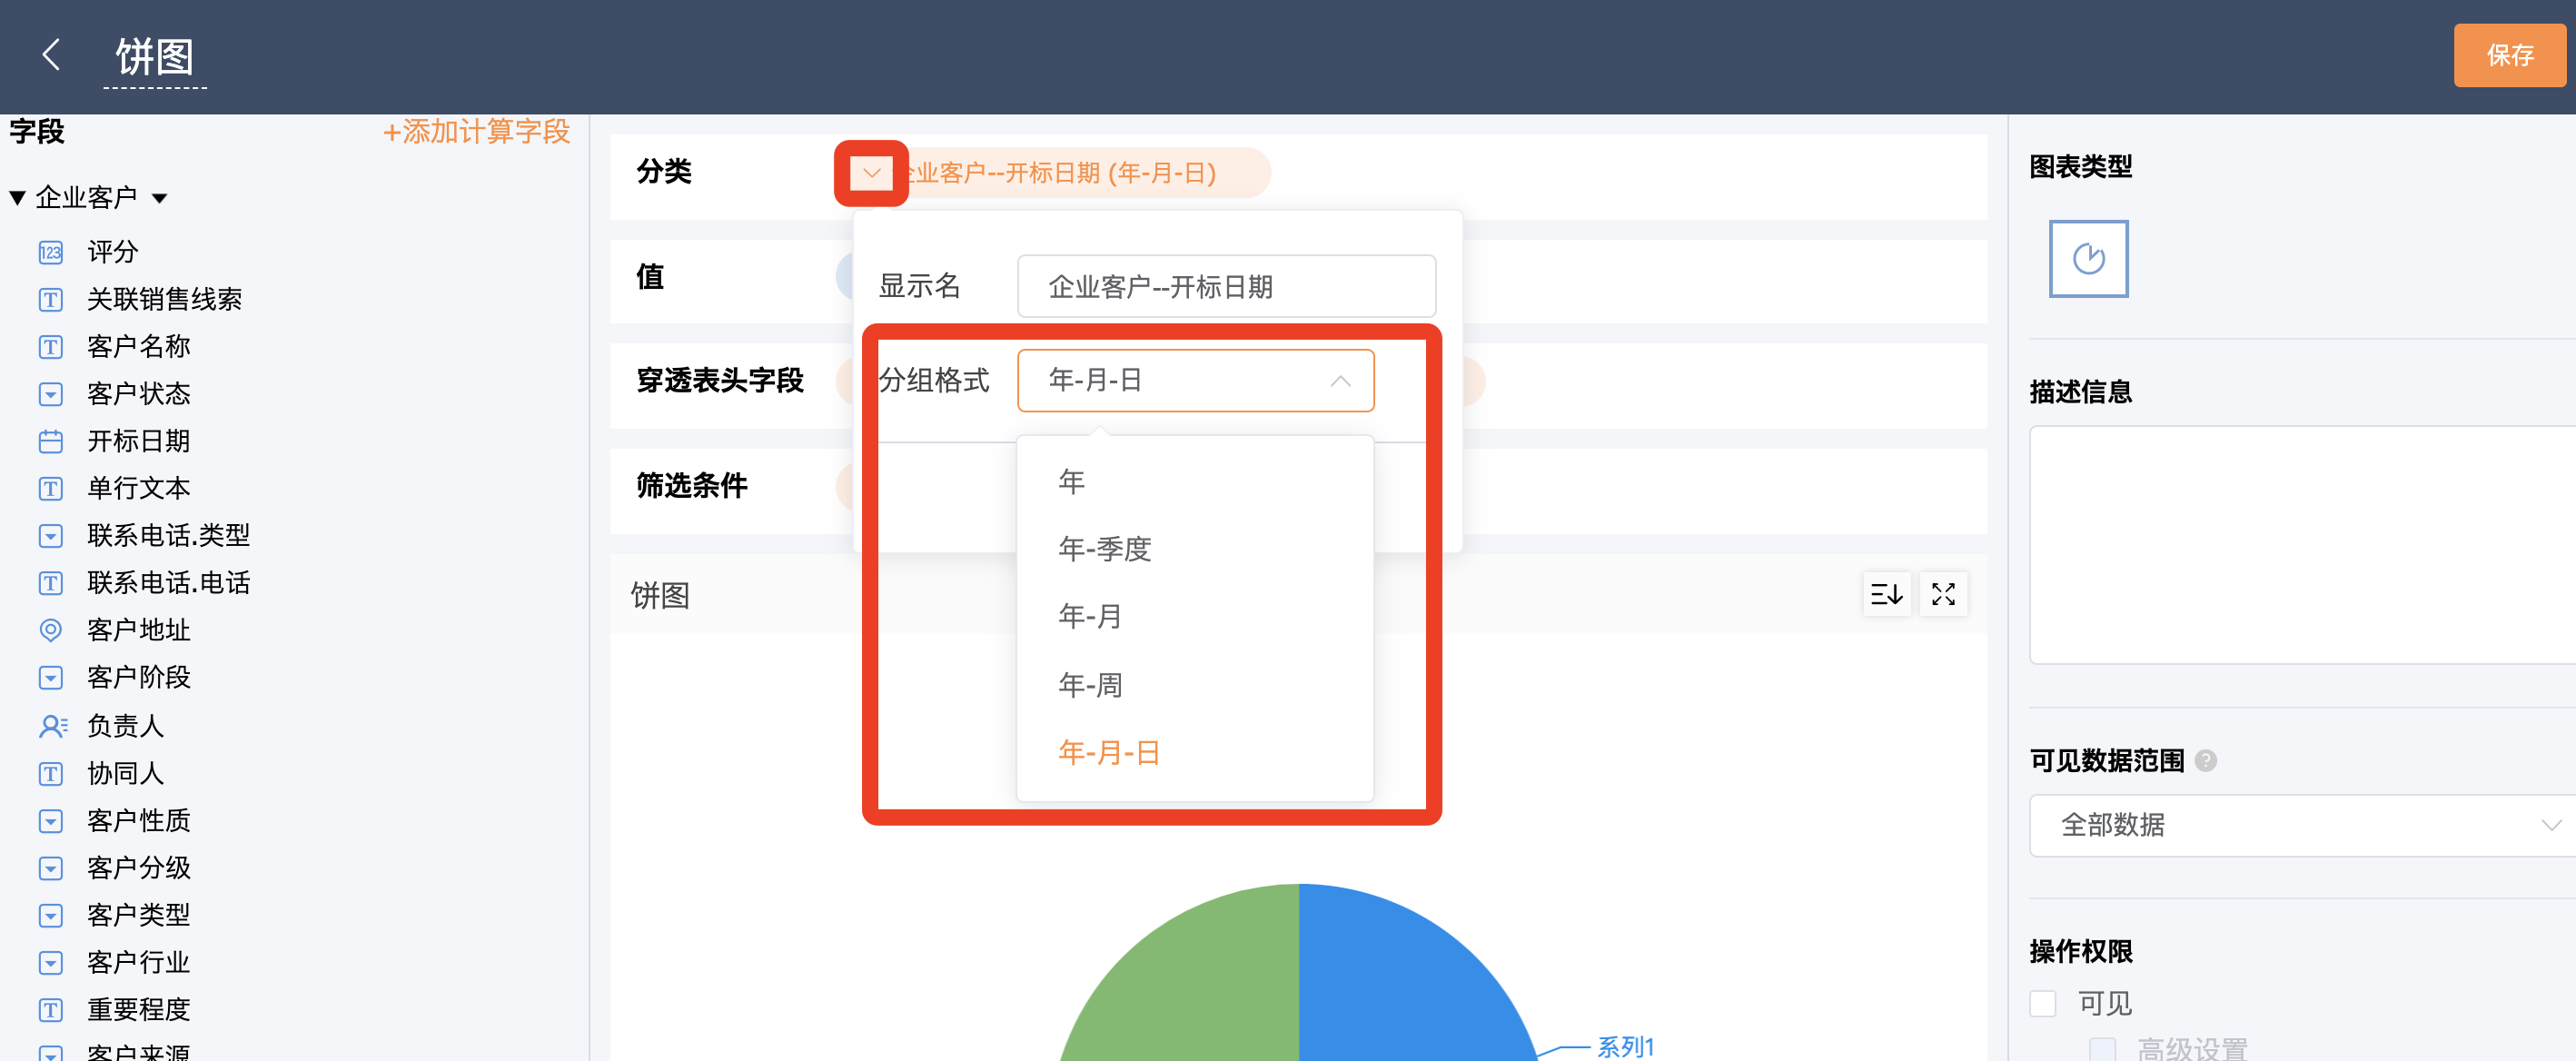Select the 负责人 field

click(x=126, y=726)
